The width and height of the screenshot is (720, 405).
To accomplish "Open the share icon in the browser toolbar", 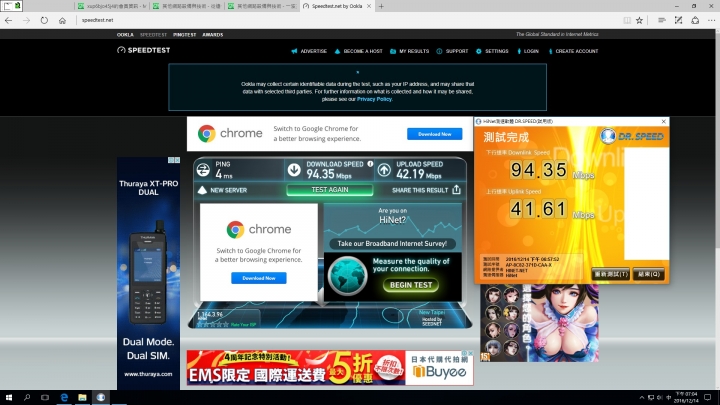I will tap(695, 20).
